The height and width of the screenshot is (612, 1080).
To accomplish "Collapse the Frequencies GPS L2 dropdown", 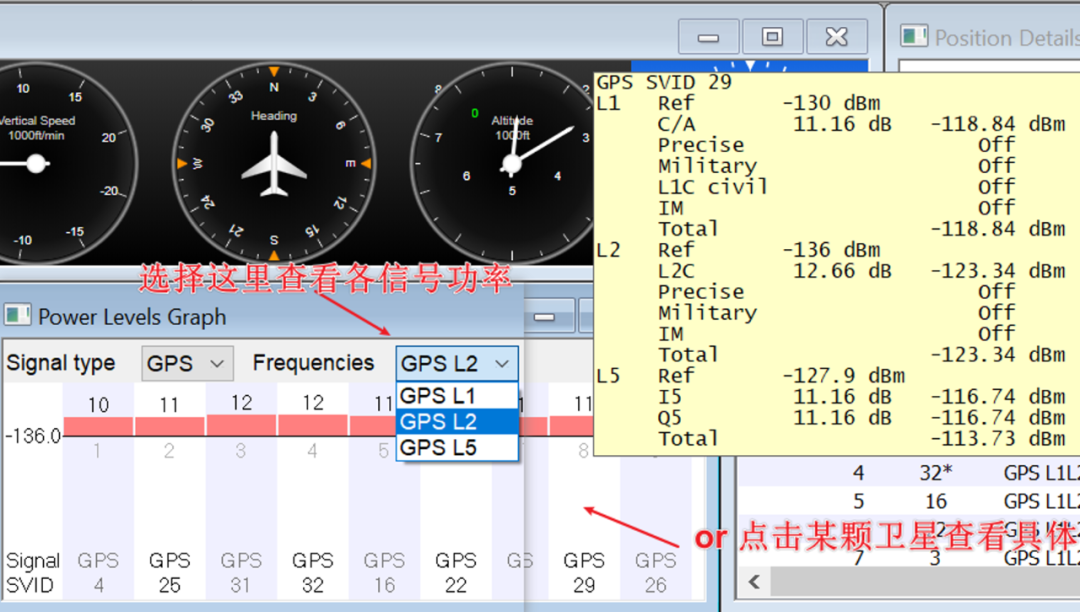I will (x=457, y=363).
